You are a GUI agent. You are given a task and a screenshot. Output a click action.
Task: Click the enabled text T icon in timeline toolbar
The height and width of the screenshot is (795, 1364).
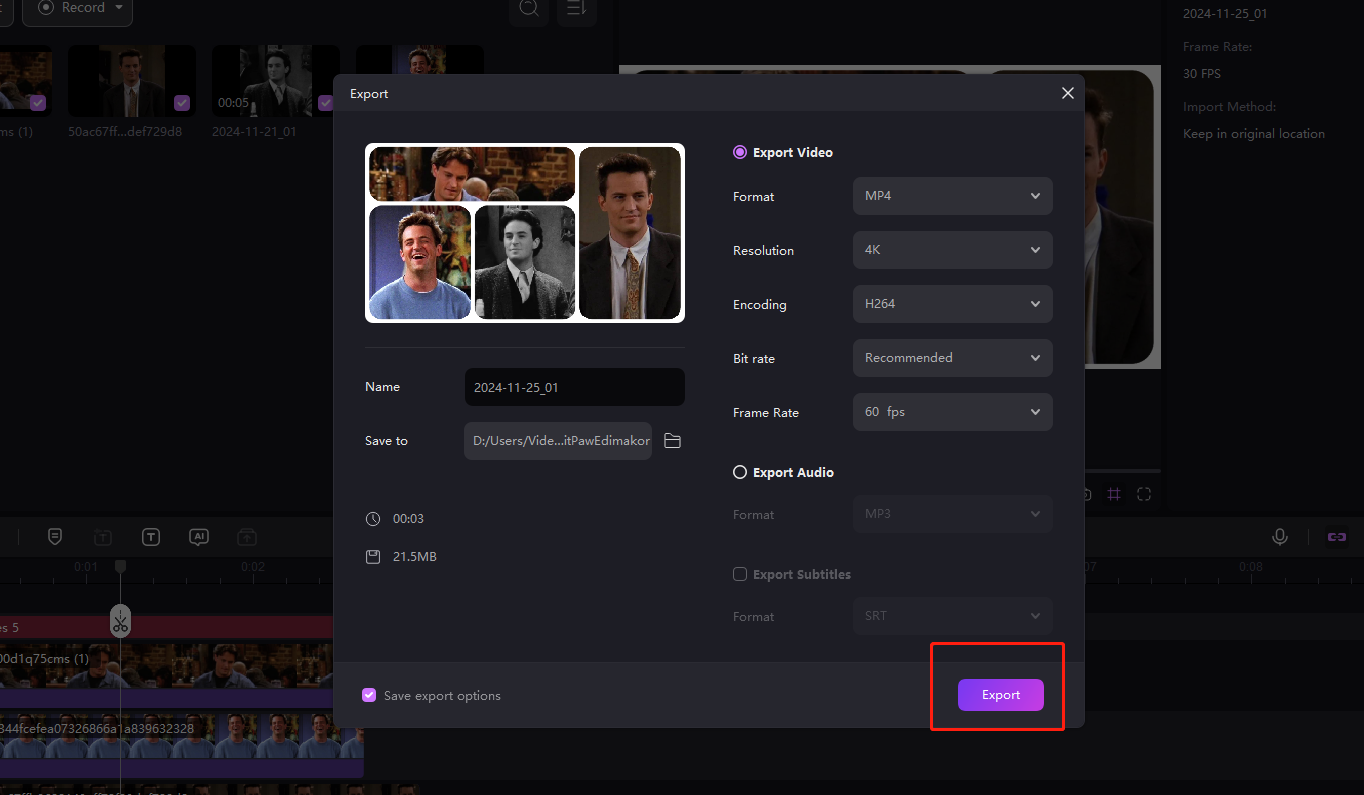tap(151, 537)
